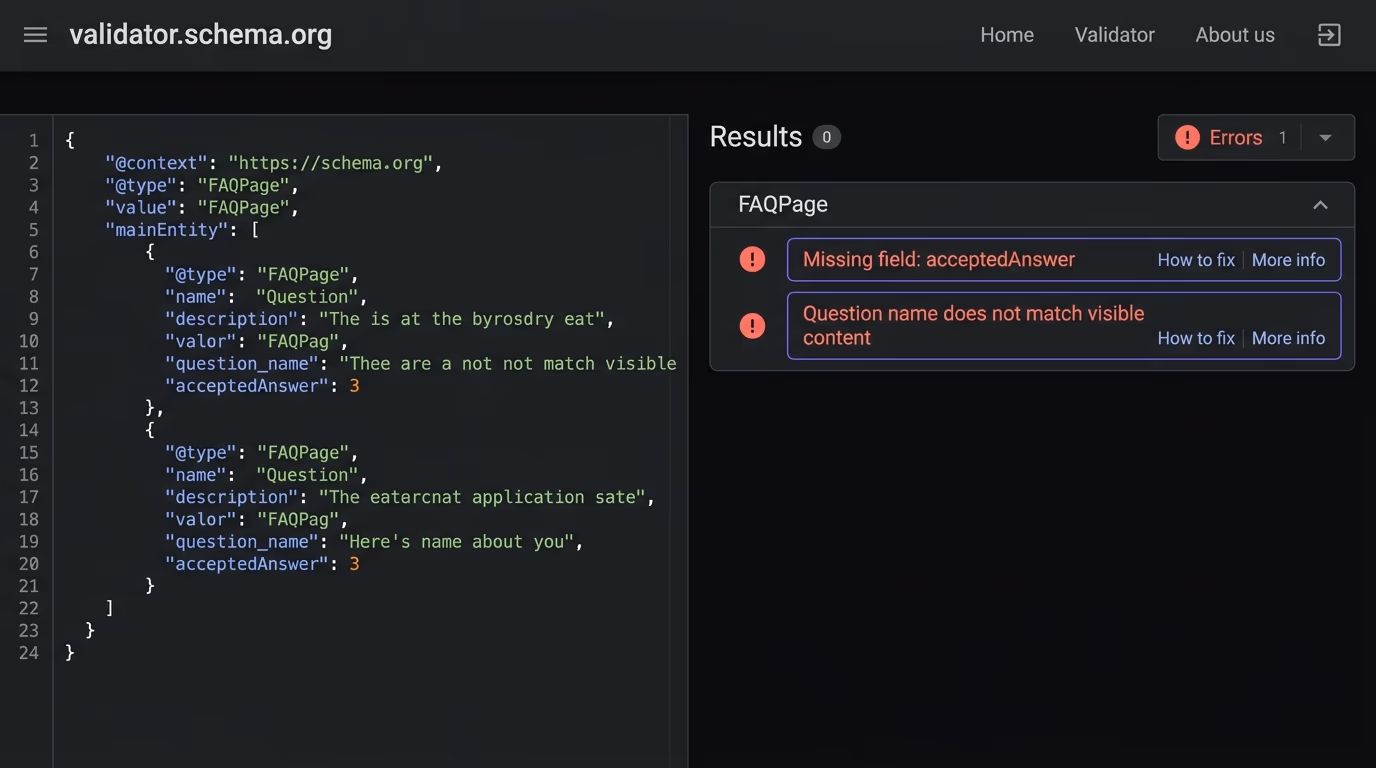Click the Errors filter button
Viewport: 1376px width, 768px height.
[1256, 138]
